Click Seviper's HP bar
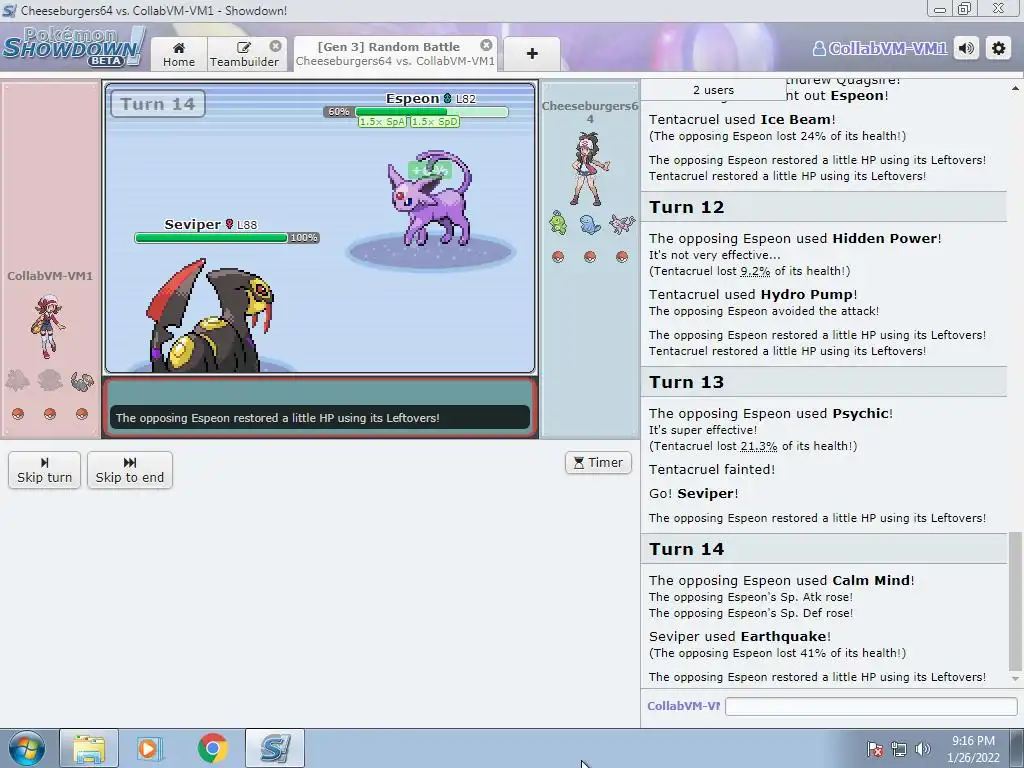The height and width of the screenshot is (768, 1024). point(211,238)
